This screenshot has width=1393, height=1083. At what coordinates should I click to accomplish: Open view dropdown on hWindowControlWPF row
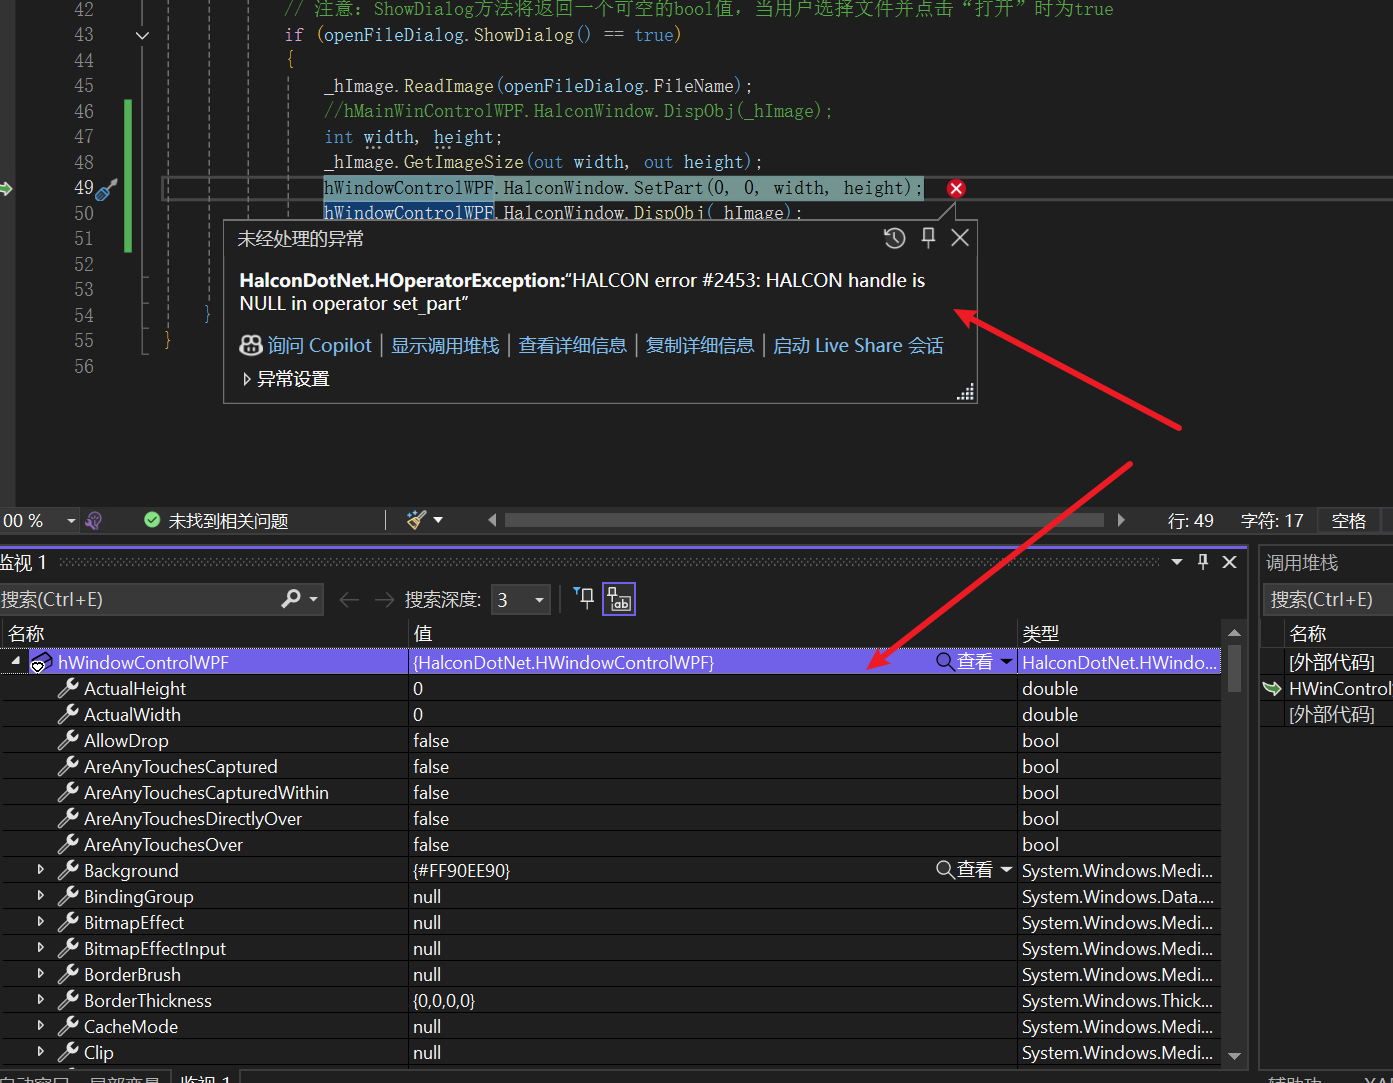1006,661
